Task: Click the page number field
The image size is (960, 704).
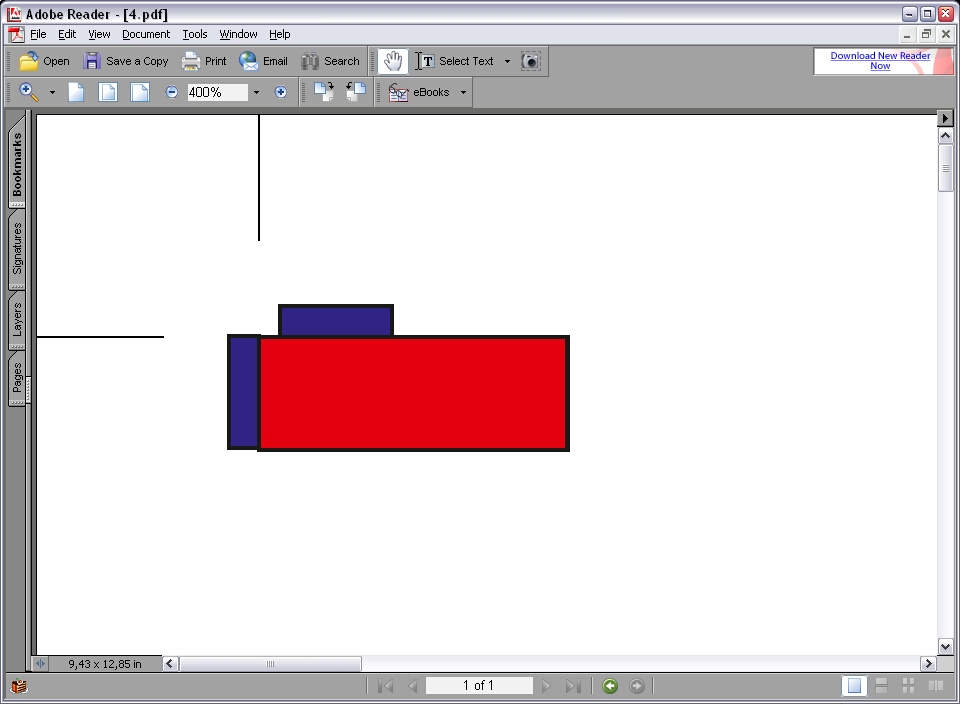Action: [478, 686]
